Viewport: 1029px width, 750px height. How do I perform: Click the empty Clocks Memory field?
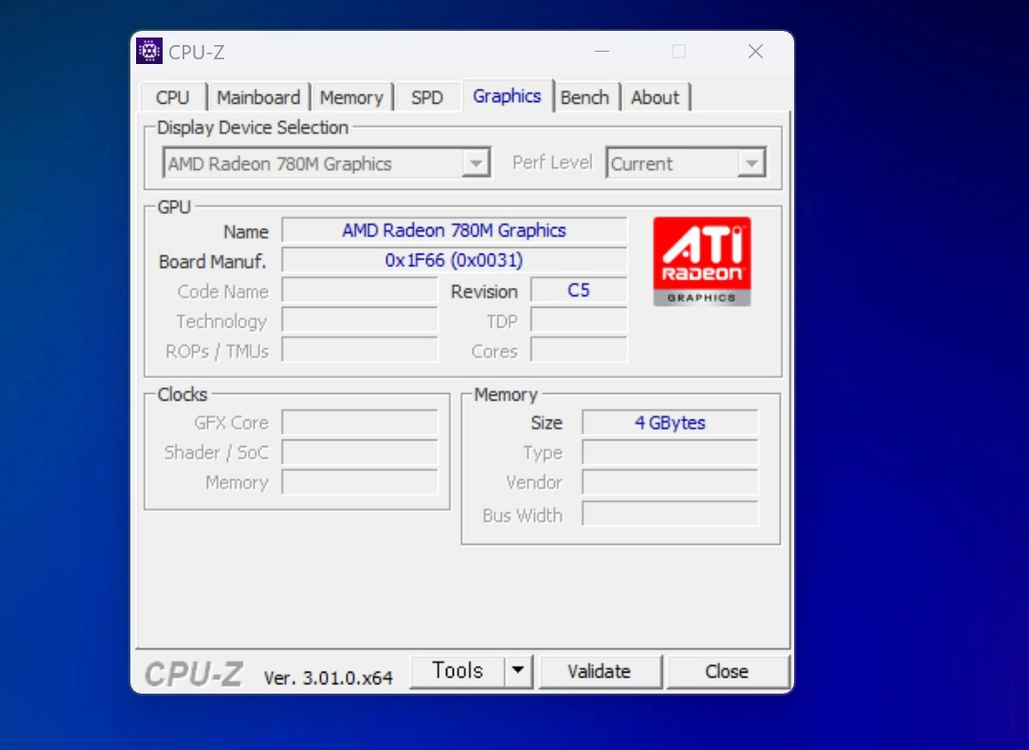[360, 482]
